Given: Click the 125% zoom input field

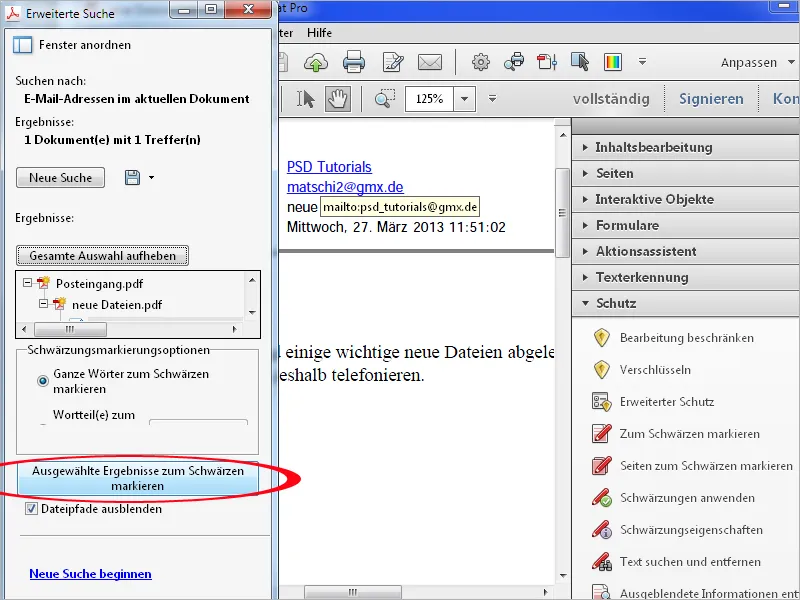Looking at the screenshot, I should point(429,98).
